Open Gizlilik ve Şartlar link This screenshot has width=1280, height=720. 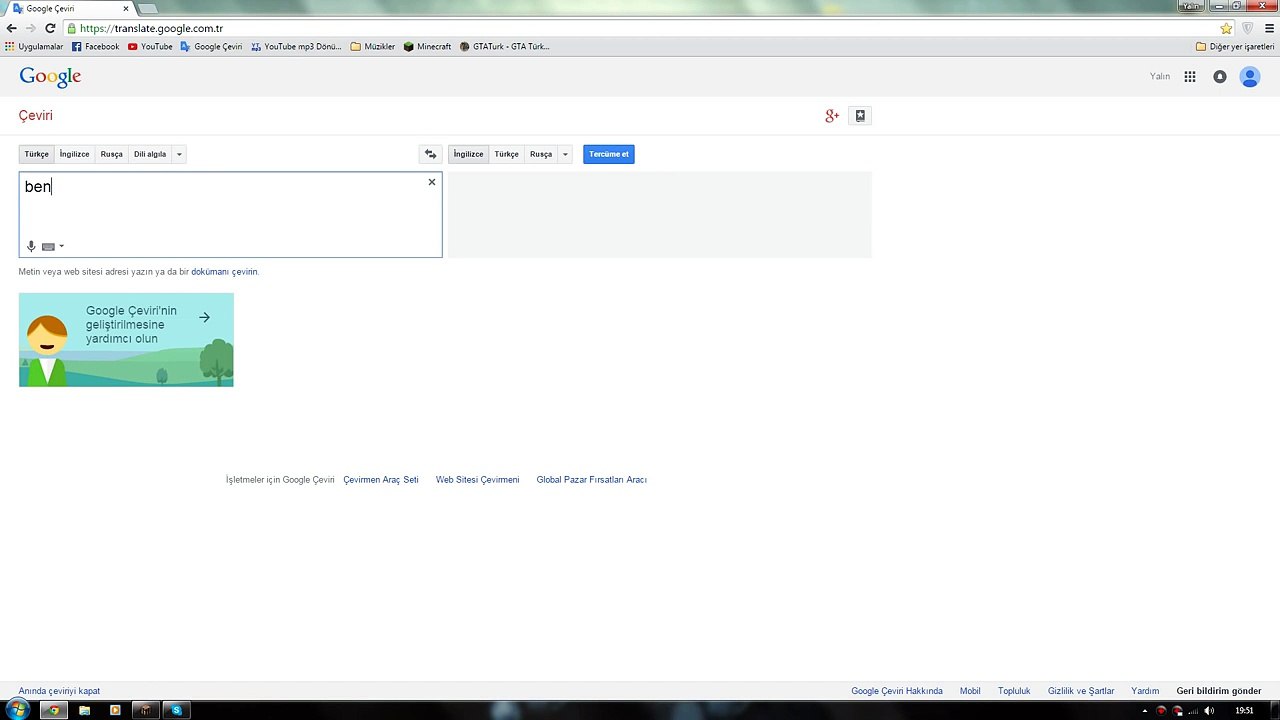coord(1081,691)
